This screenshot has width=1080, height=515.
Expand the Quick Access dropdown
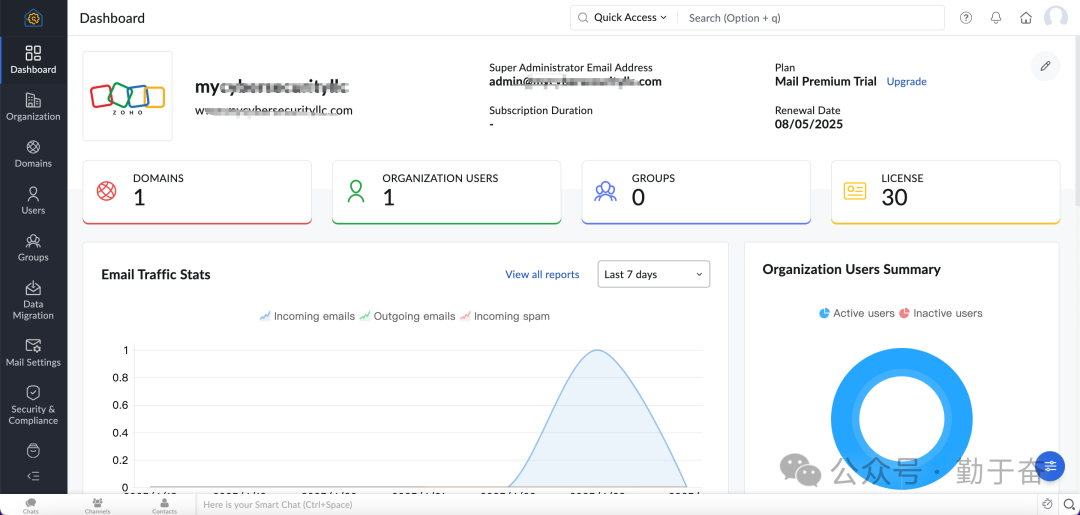tap(623, 18)
